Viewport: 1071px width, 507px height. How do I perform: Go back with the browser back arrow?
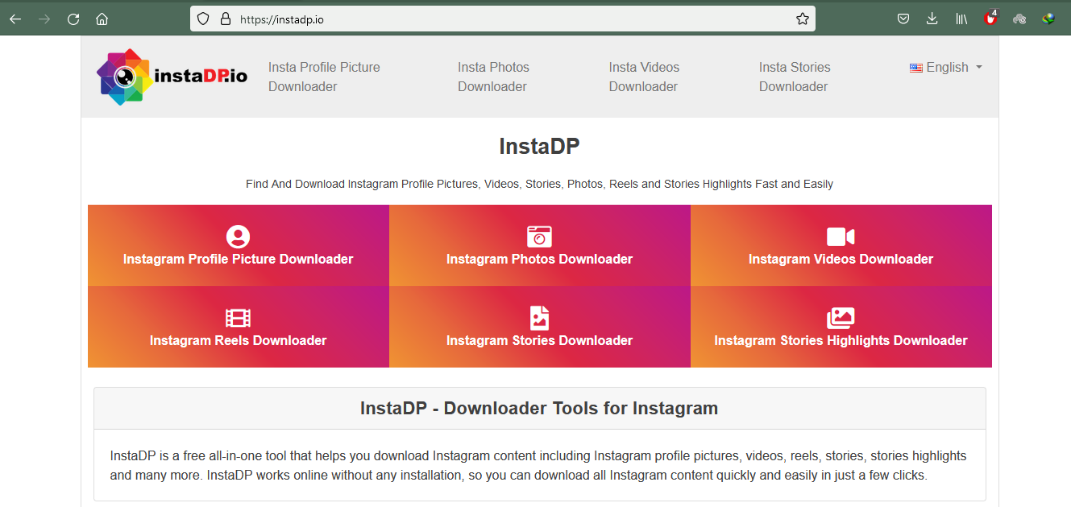coord(15,19)
